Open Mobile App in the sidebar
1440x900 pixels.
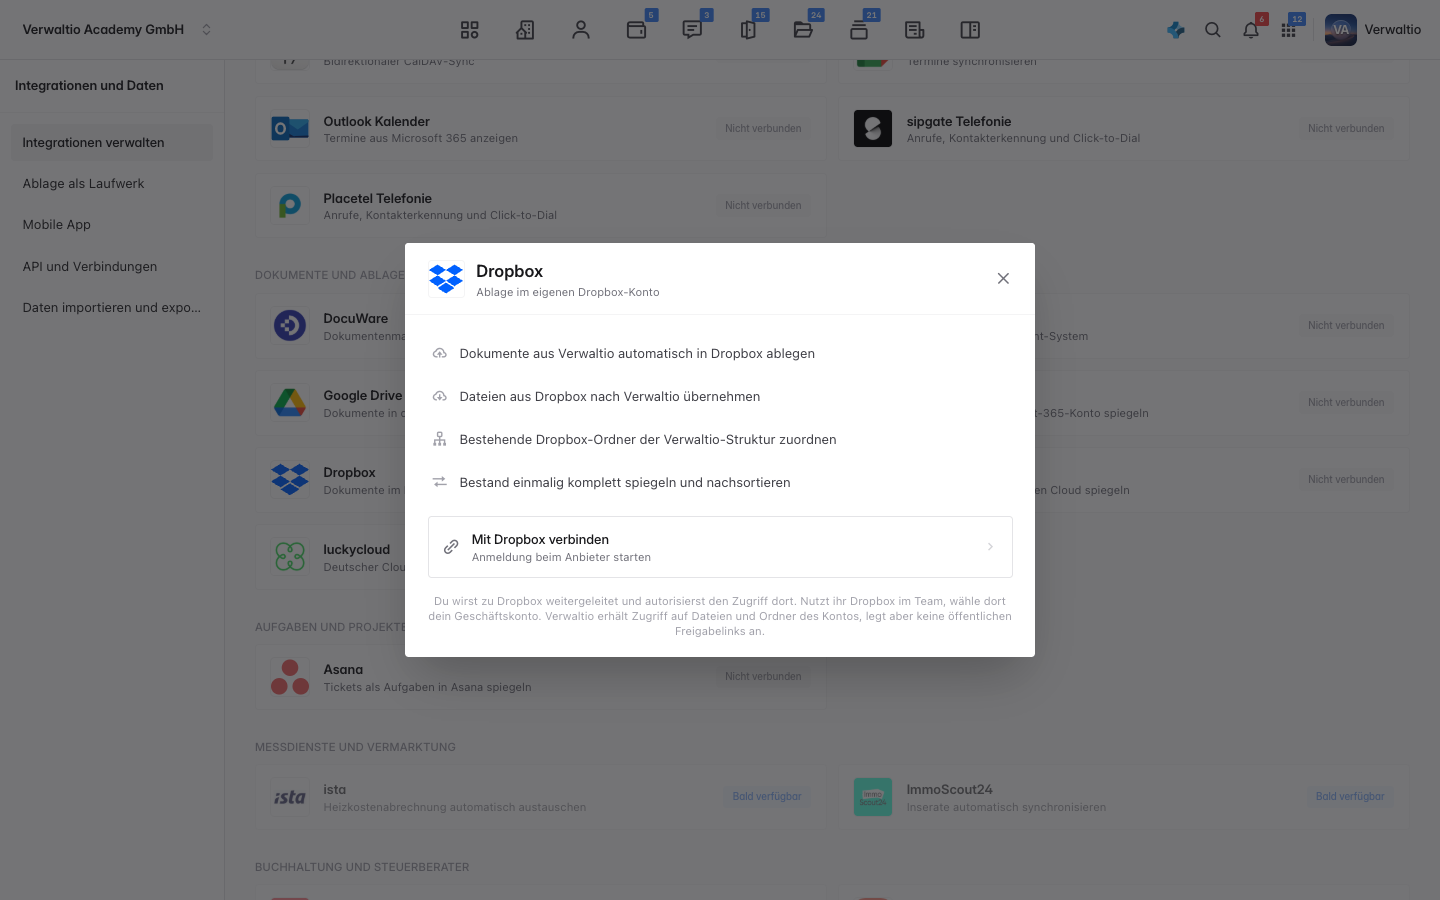[112, 225]
